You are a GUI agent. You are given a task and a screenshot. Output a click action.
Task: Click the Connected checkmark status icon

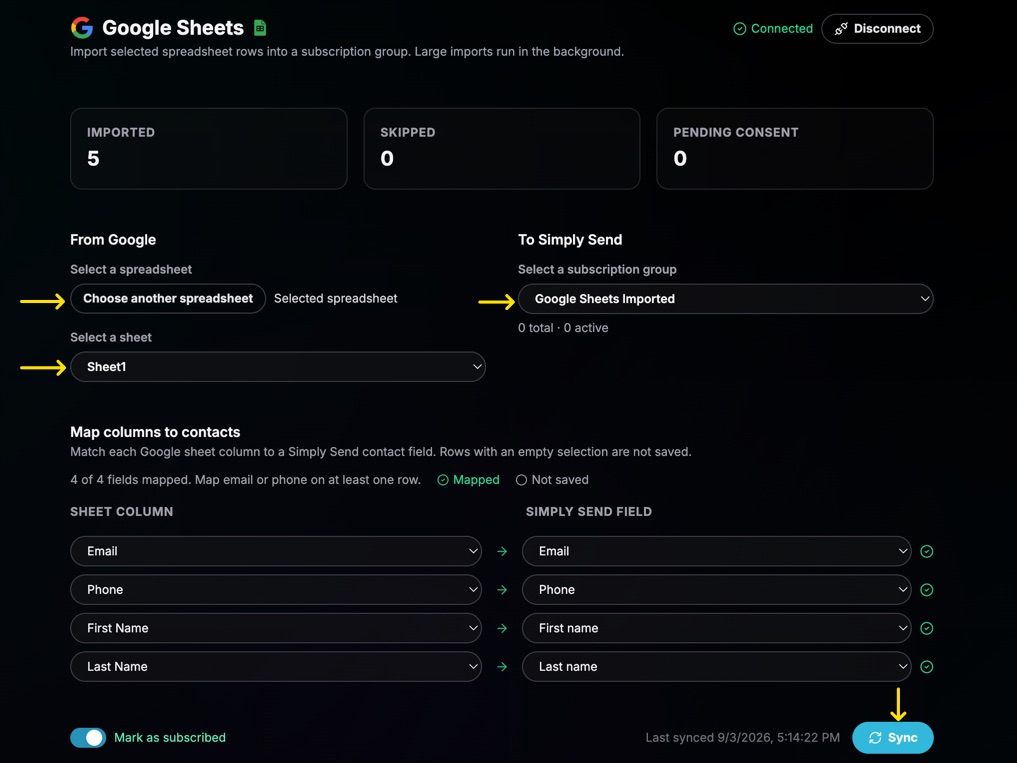coord(739,29)
